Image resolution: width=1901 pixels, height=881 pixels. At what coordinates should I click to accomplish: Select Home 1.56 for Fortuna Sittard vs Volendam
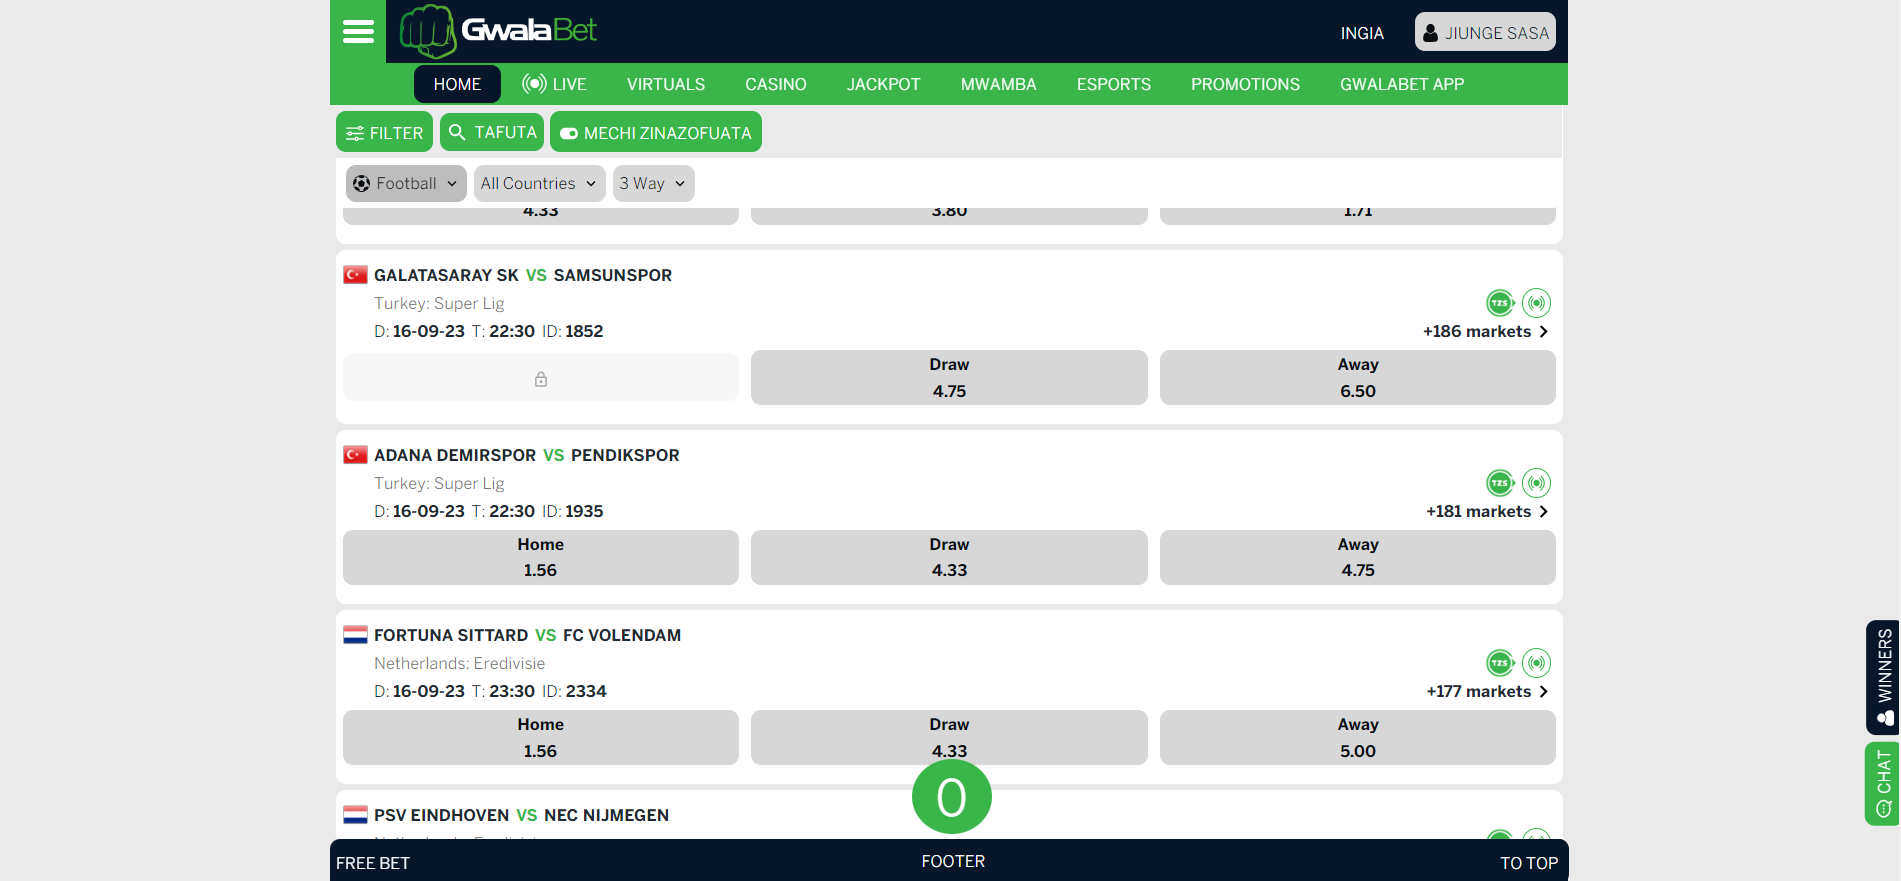[x=541, y=737]
